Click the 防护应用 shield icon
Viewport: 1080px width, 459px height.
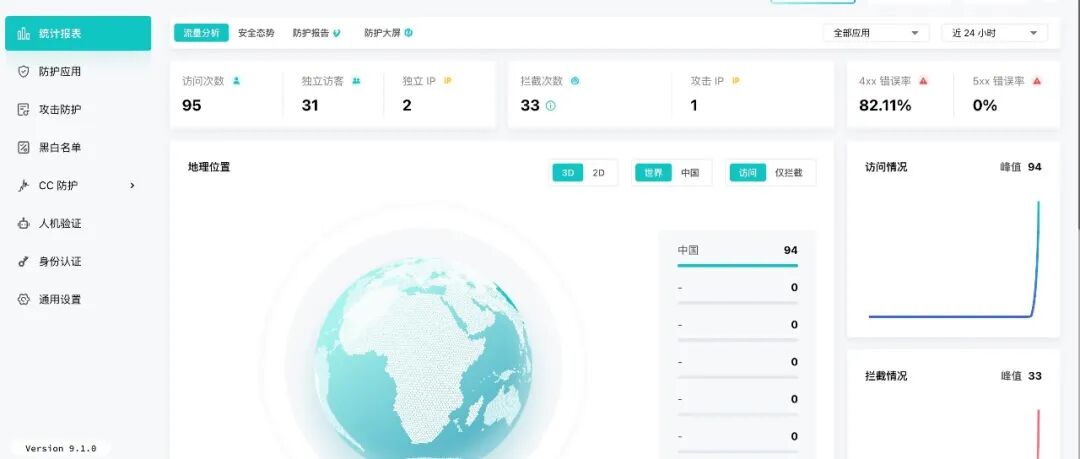coord(24,71)
